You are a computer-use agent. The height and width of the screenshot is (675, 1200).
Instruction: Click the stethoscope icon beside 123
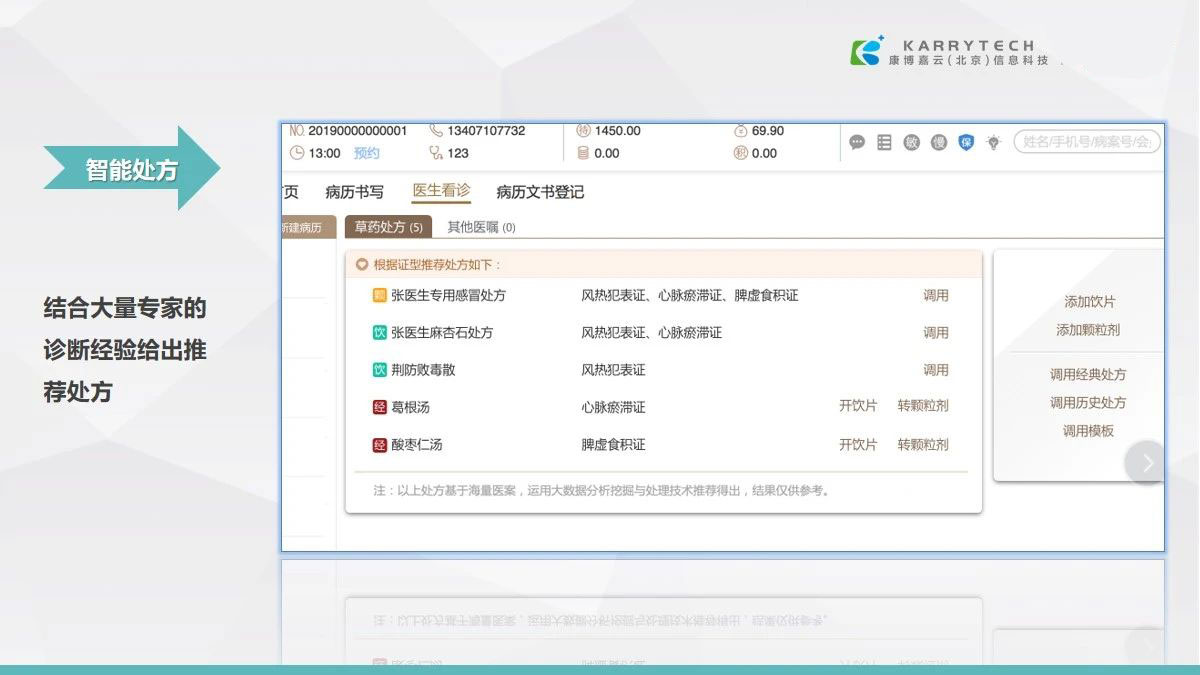point(435,153)
